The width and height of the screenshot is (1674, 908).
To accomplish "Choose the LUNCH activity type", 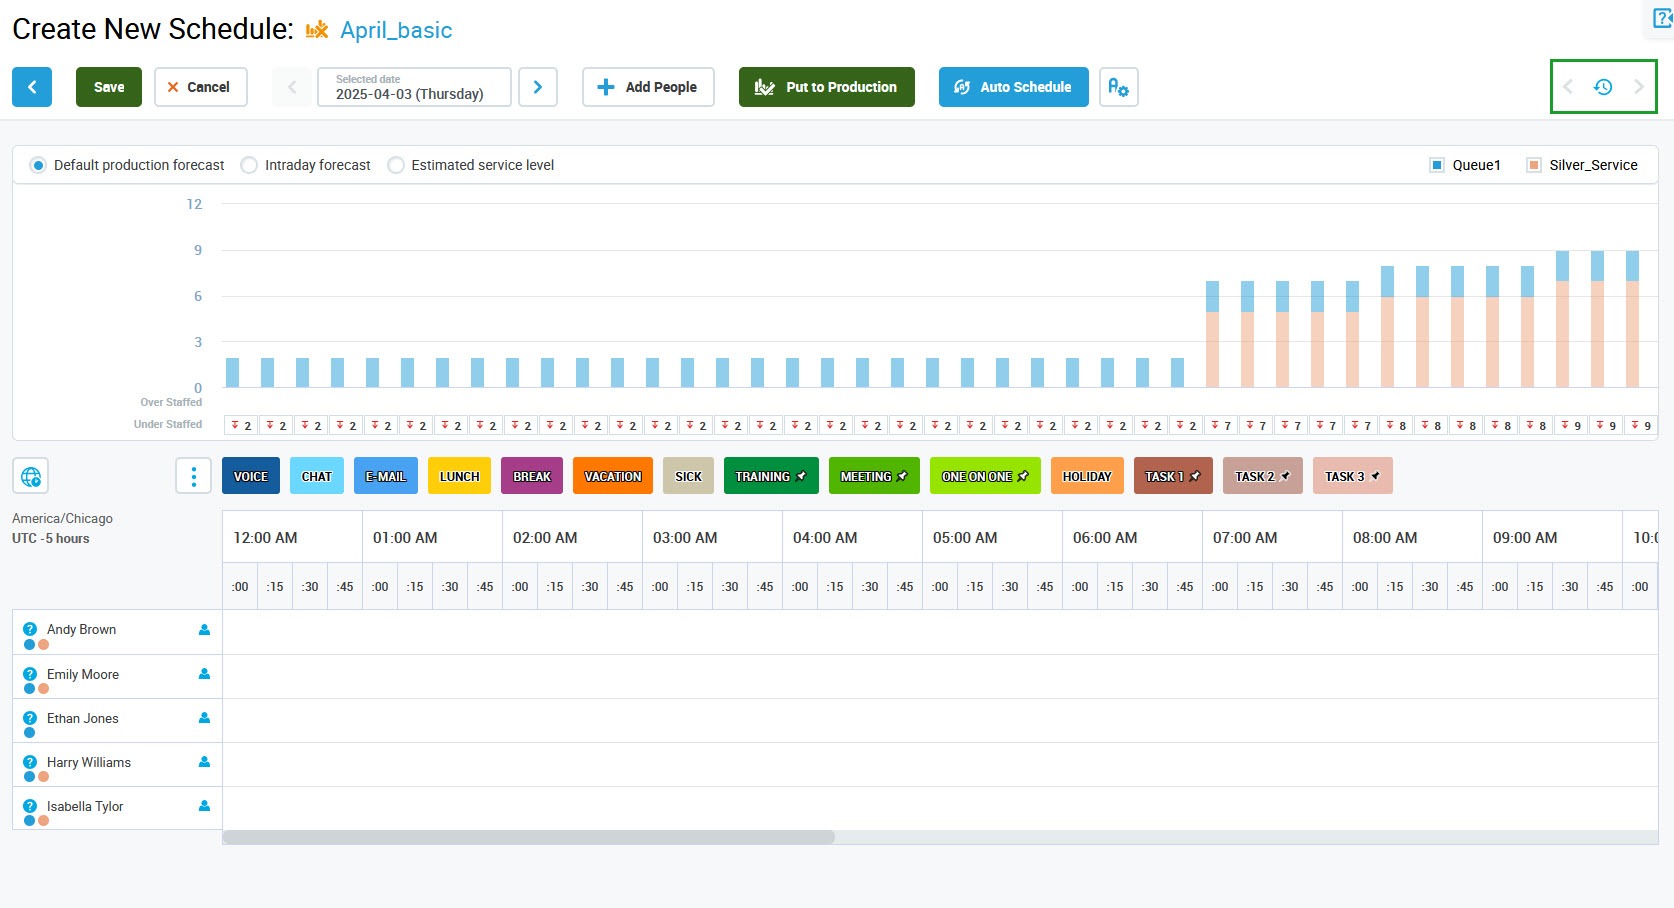I will 459,476.
